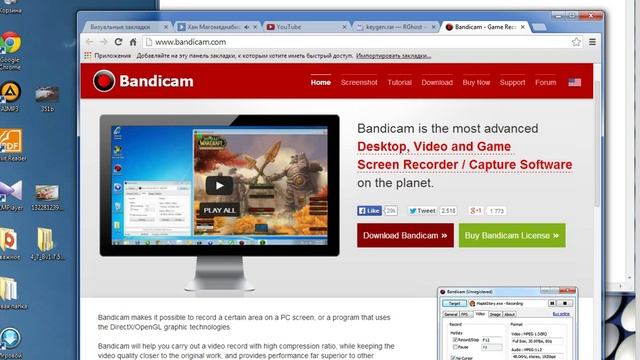Viewport: 640px width, 360px height.
Task: Reload the bandicam.com page
Action: (118, 42)
